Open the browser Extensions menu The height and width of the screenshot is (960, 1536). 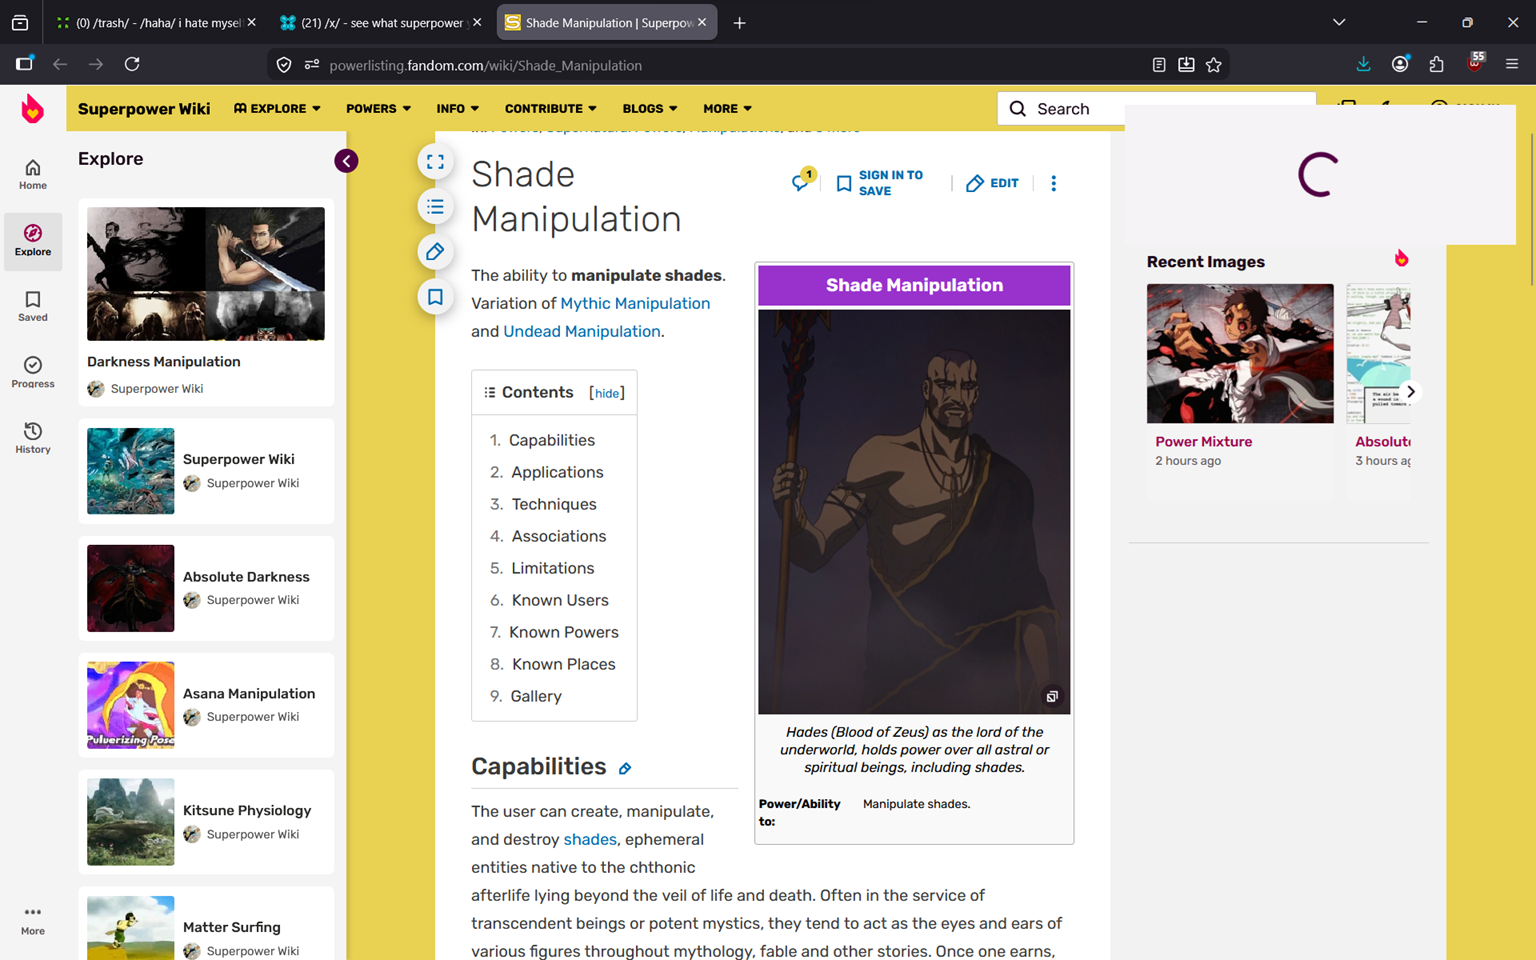pyautogui.click(x=1437, y=64)
